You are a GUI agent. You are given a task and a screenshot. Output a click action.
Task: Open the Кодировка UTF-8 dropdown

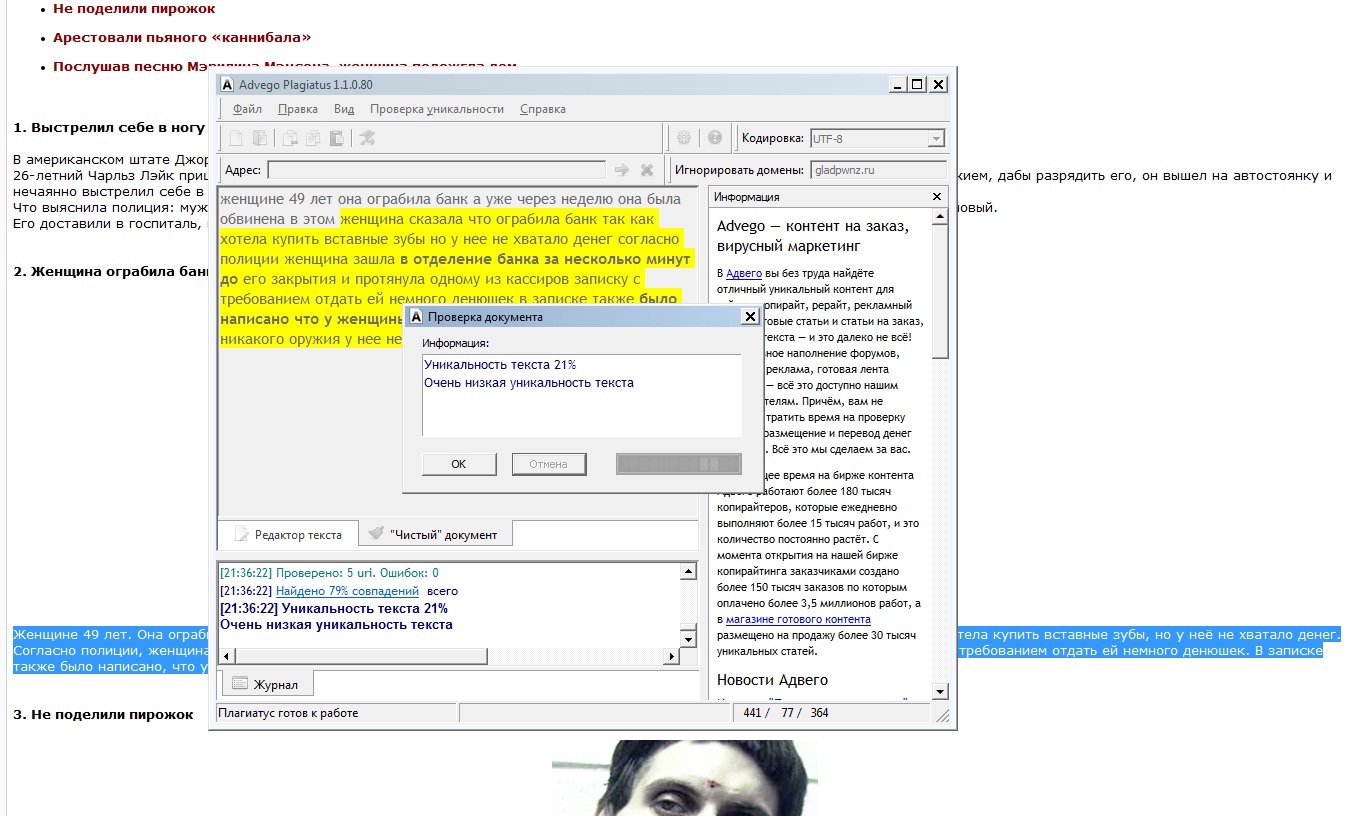coord(936,139)
